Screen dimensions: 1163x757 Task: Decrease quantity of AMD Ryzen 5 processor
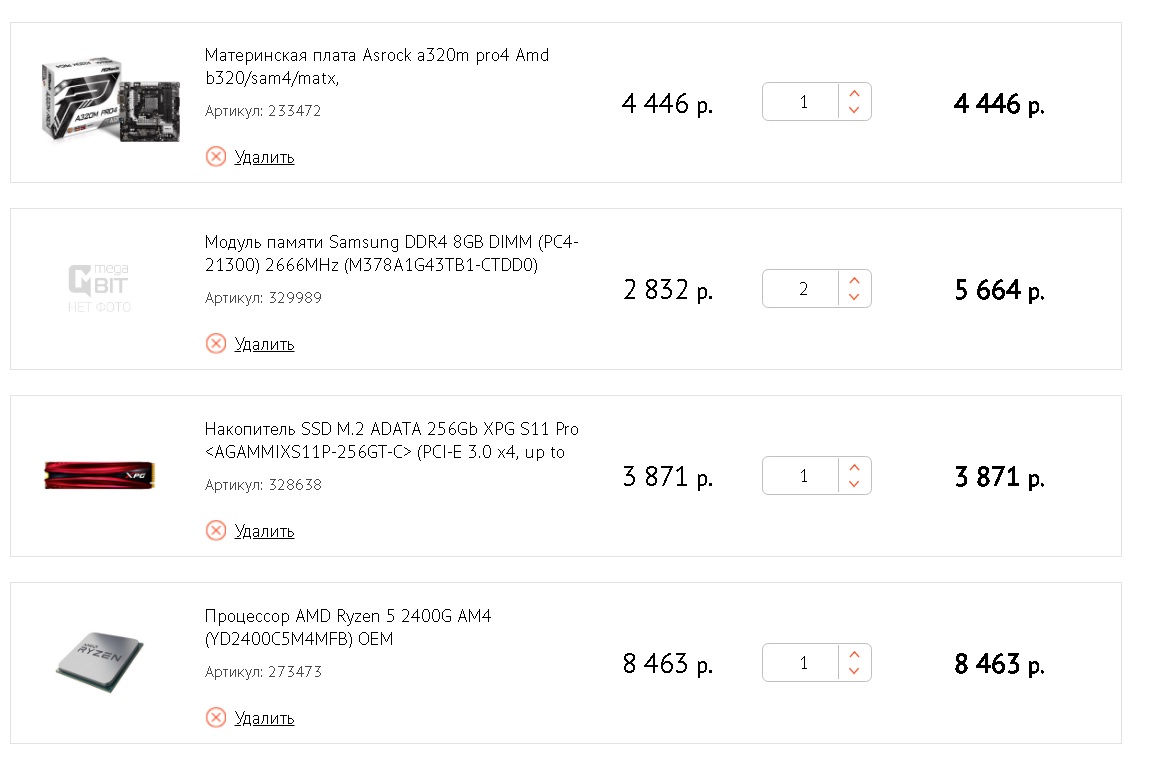854,671
